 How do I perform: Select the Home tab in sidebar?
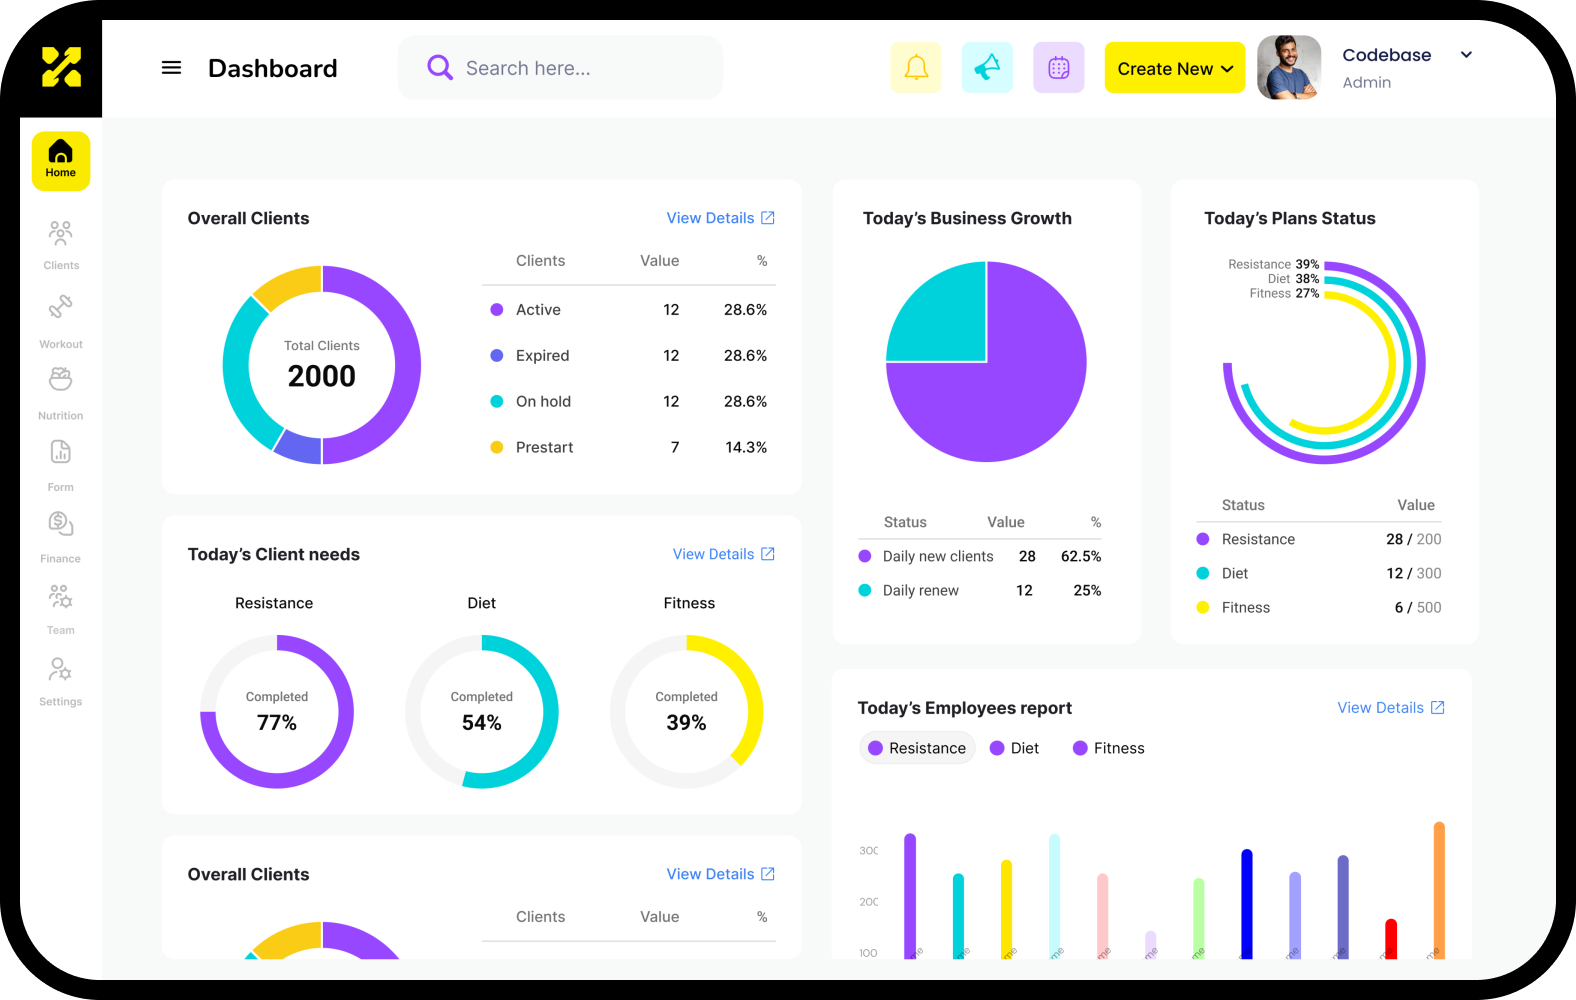(61, 160)
